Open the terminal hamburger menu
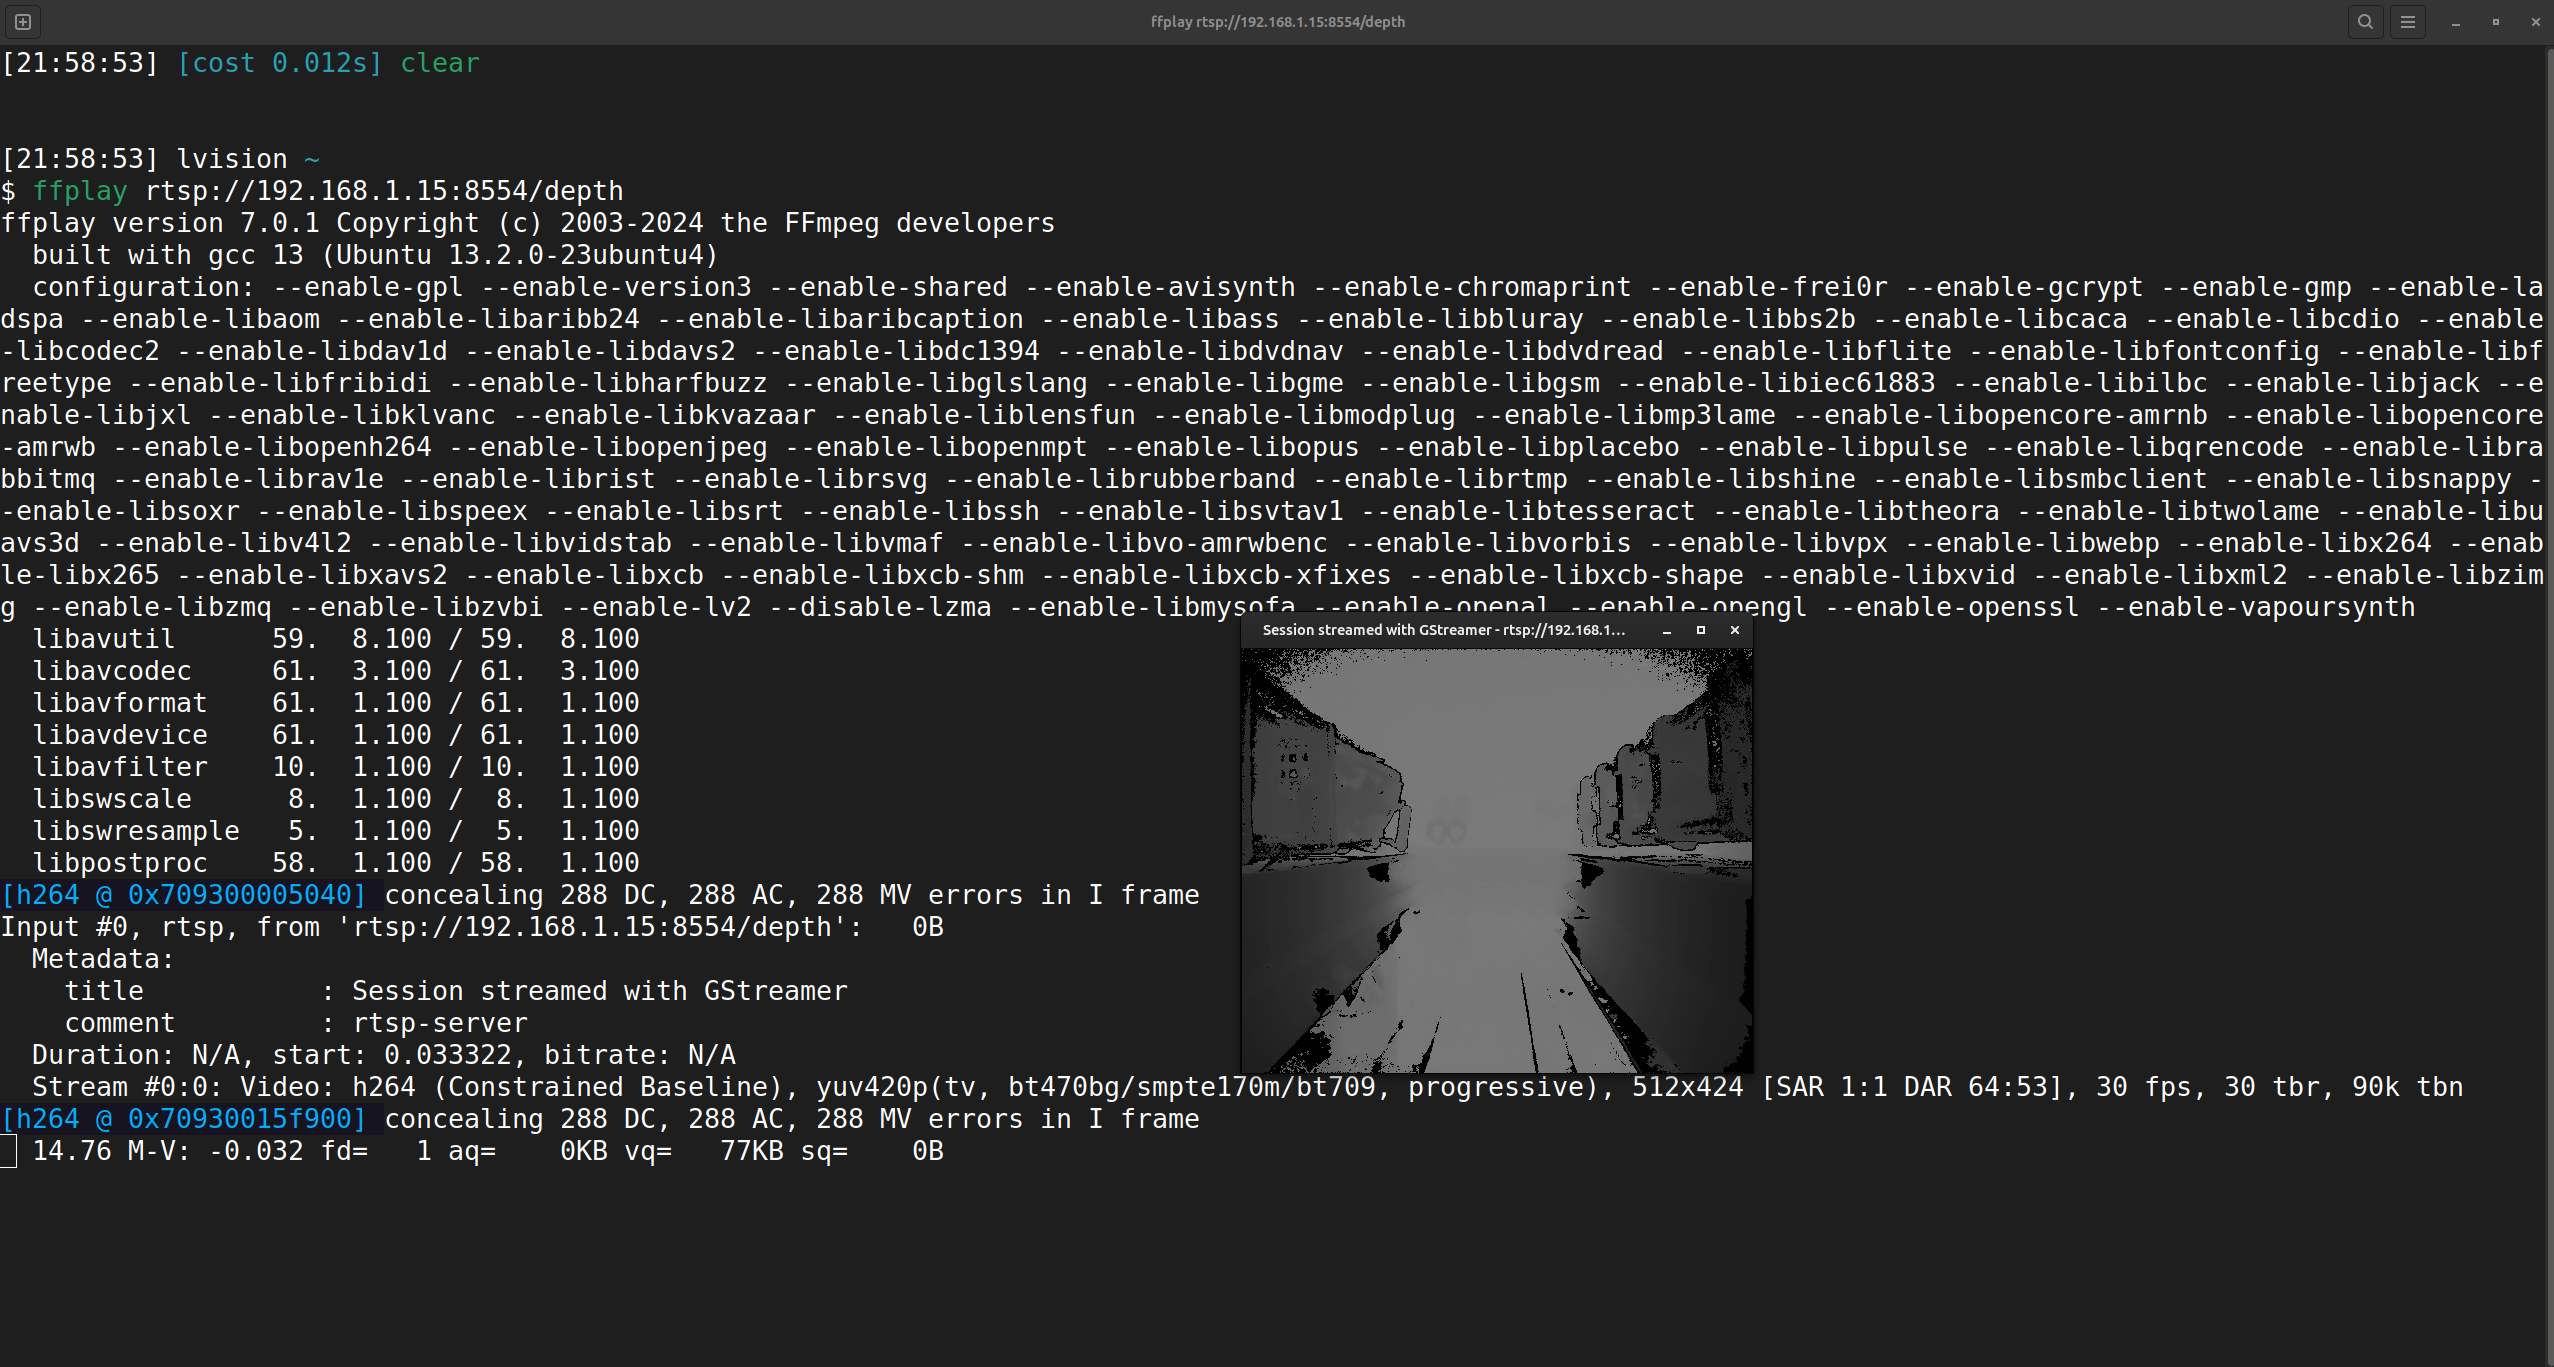This screenshot has width=2554, height=1367. click(2408, 21)
